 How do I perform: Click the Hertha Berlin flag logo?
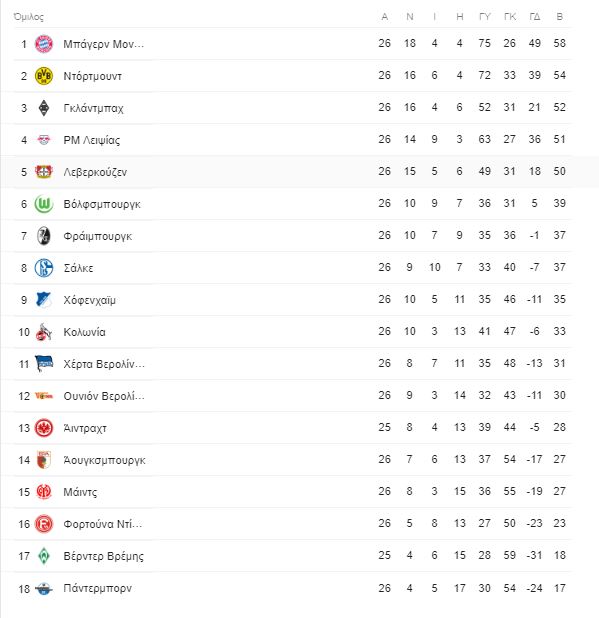[44, 363]
